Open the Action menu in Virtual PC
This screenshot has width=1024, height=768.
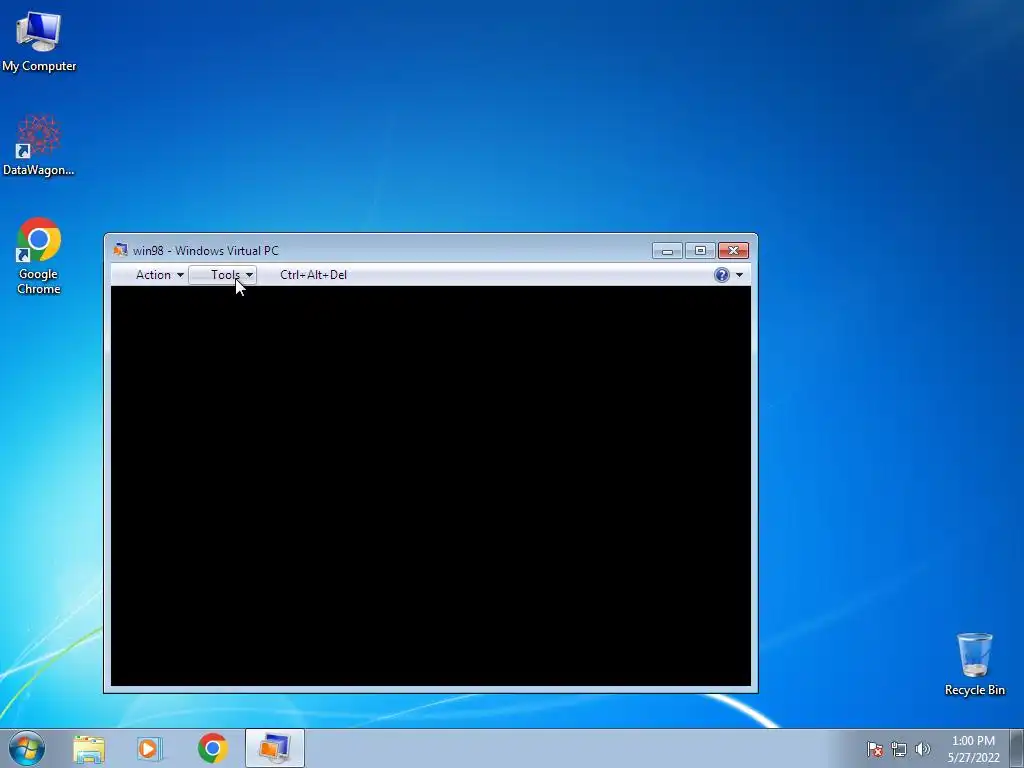click(159, 275)
